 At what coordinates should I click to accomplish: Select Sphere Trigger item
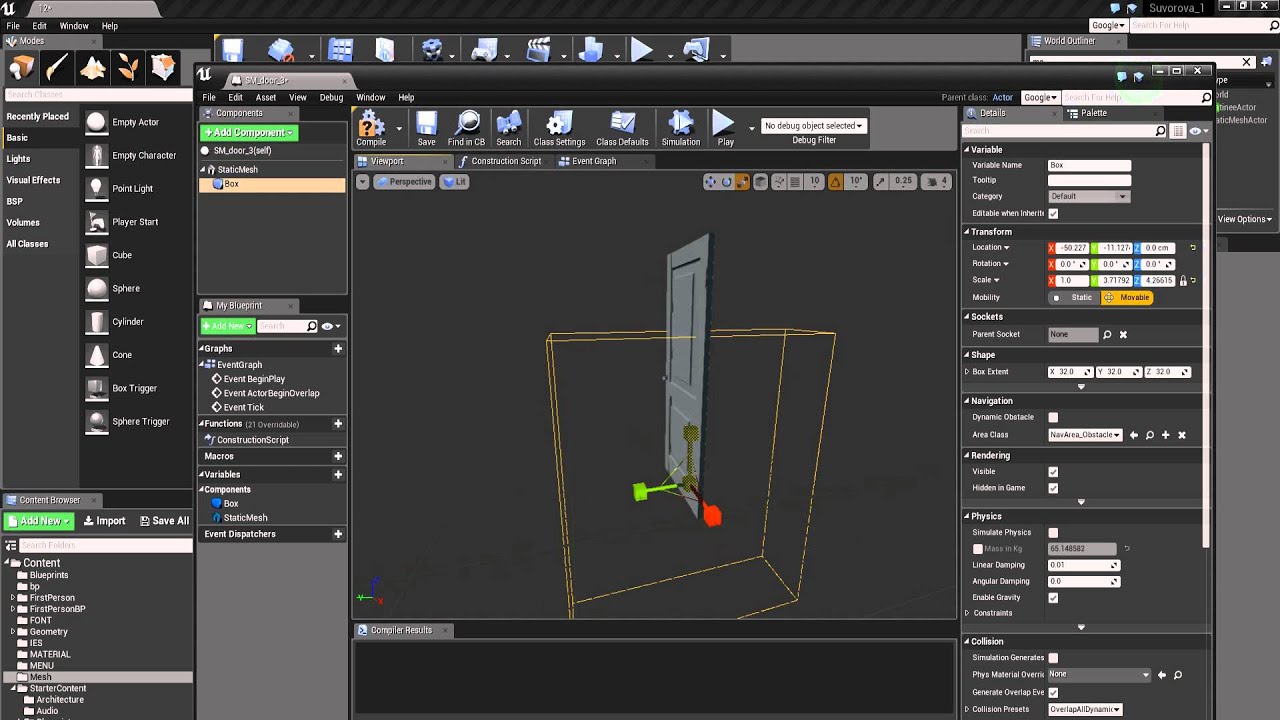[141, 422]
